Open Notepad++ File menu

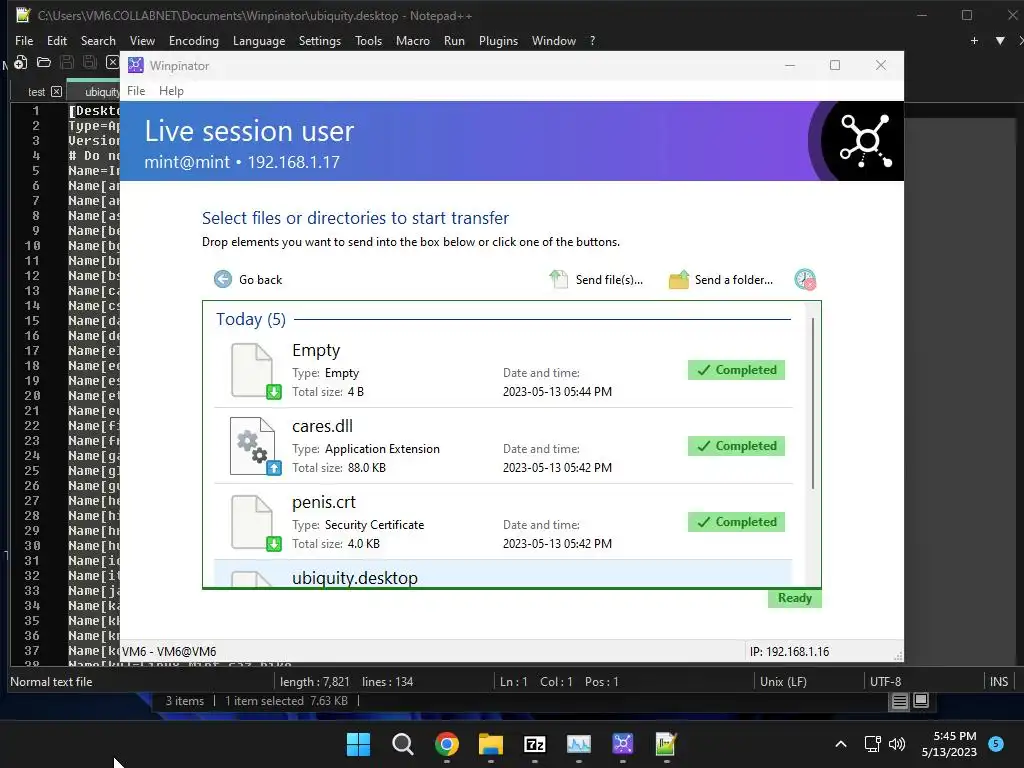click(24, 40)
